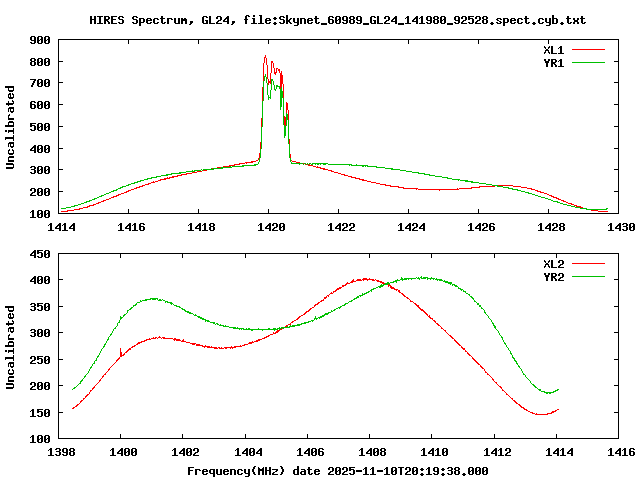
Task: Click the 1408 tick label on bottom plot
Action: tap(372, 452)
